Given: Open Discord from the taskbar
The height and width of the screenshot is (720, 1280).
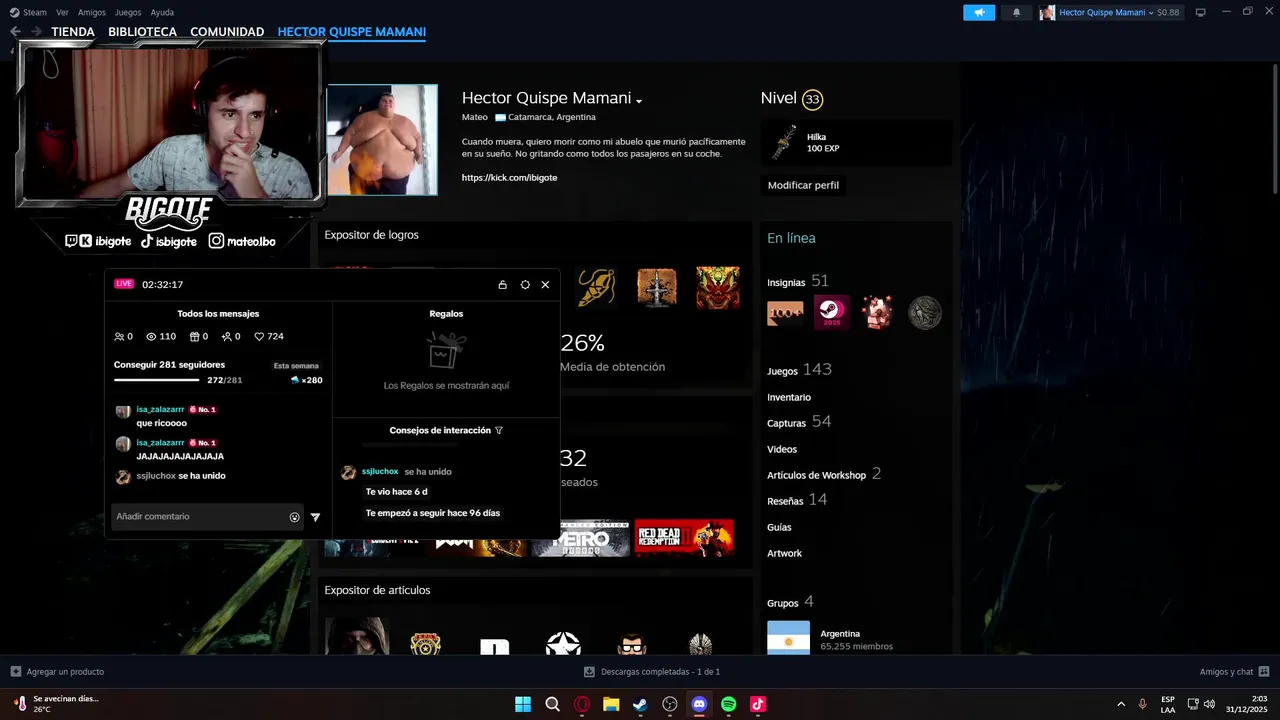Looking at the screenshot, I should (x=699, y=705).
